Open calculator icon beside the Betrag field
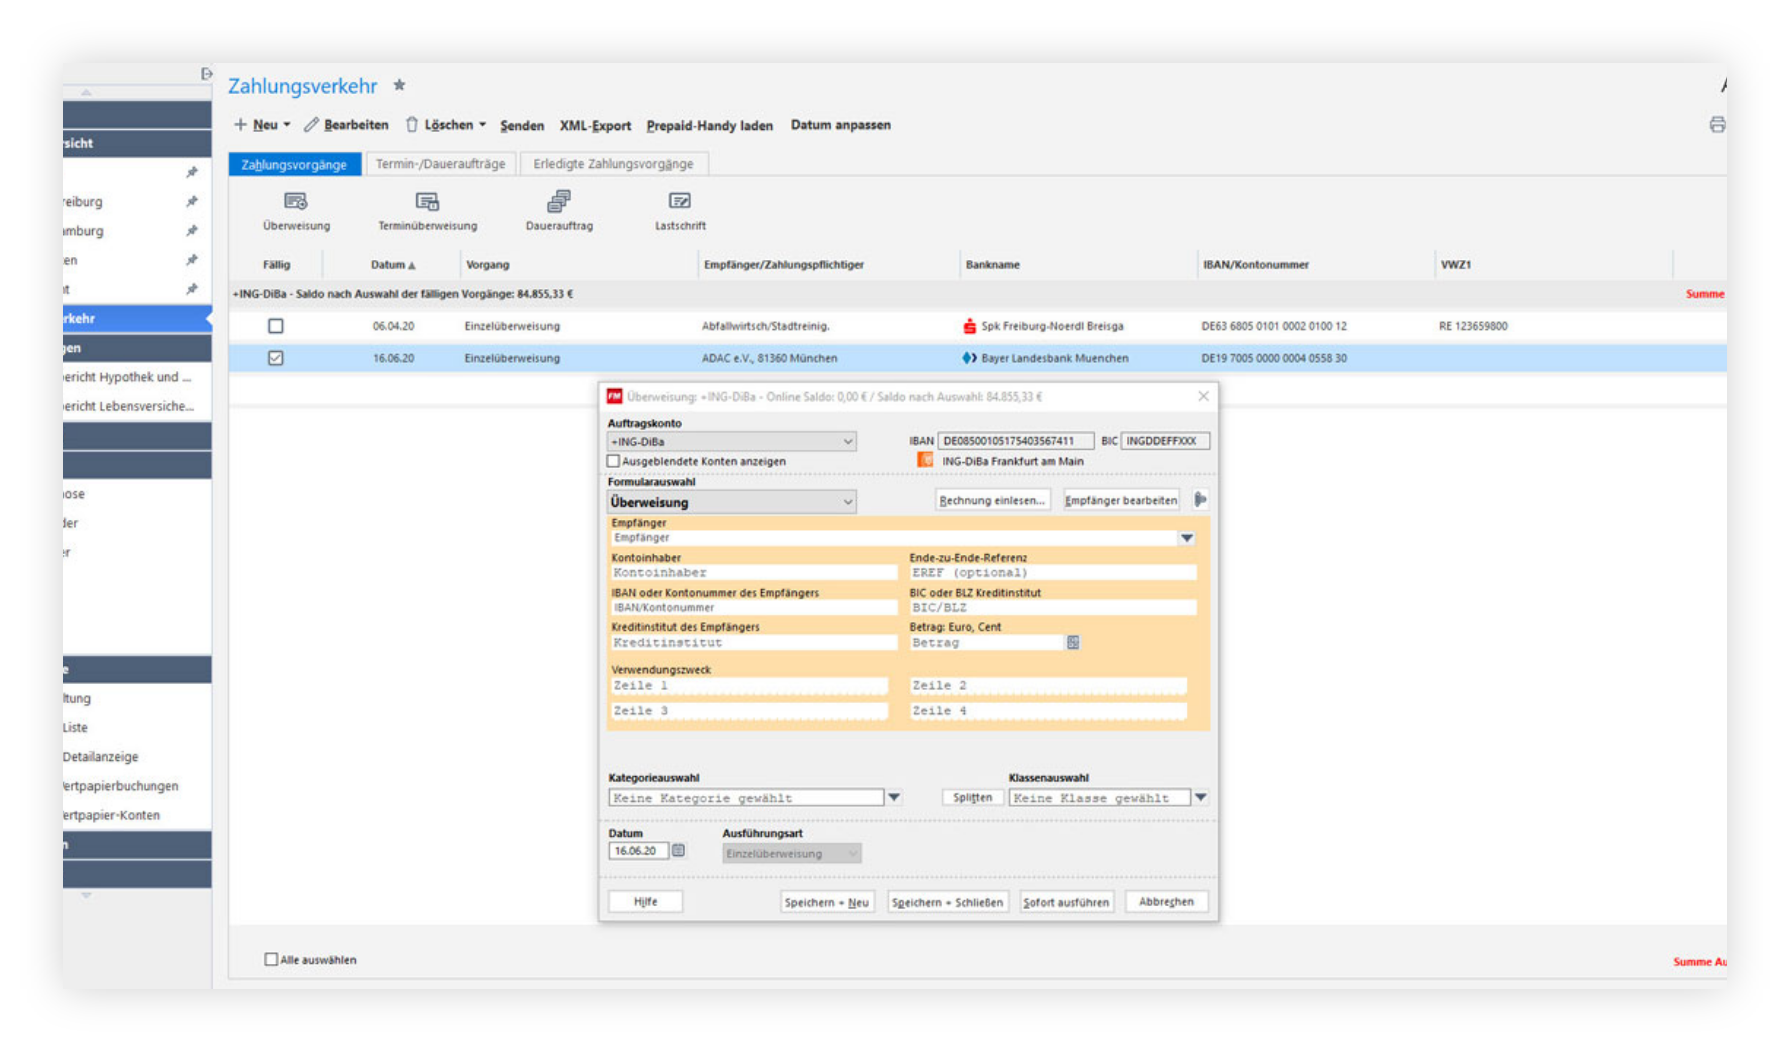 click(x=1073, y=642)
